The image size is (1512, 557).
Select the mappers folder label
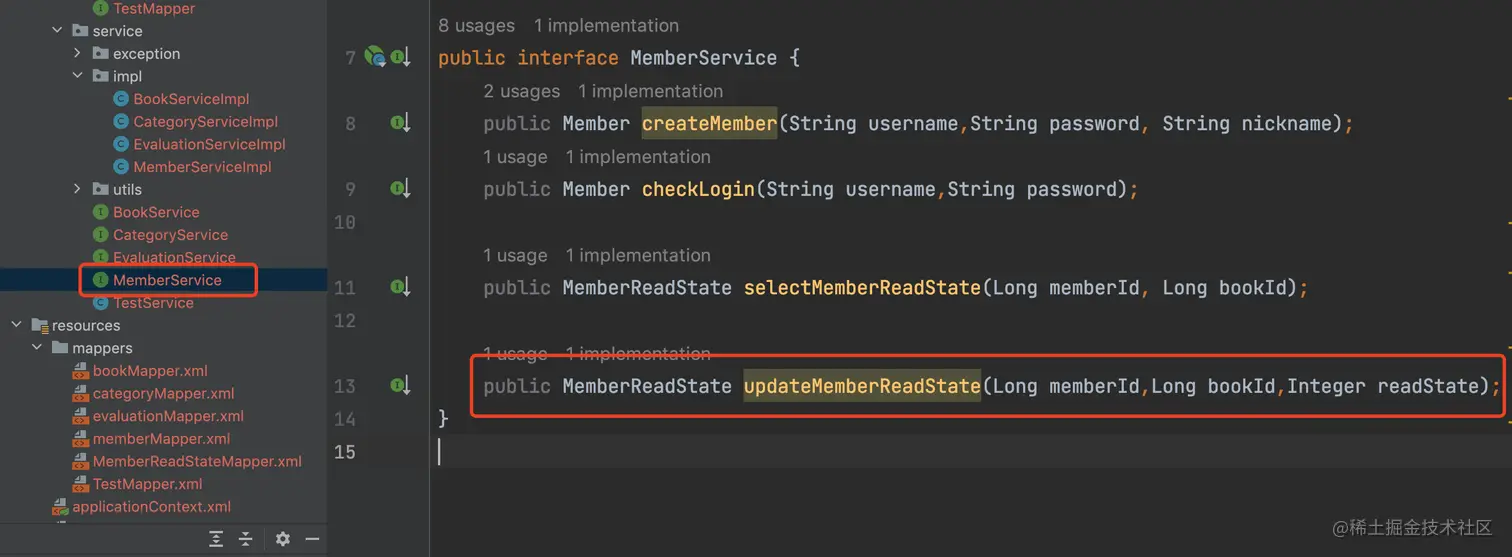tap(102, 348)
